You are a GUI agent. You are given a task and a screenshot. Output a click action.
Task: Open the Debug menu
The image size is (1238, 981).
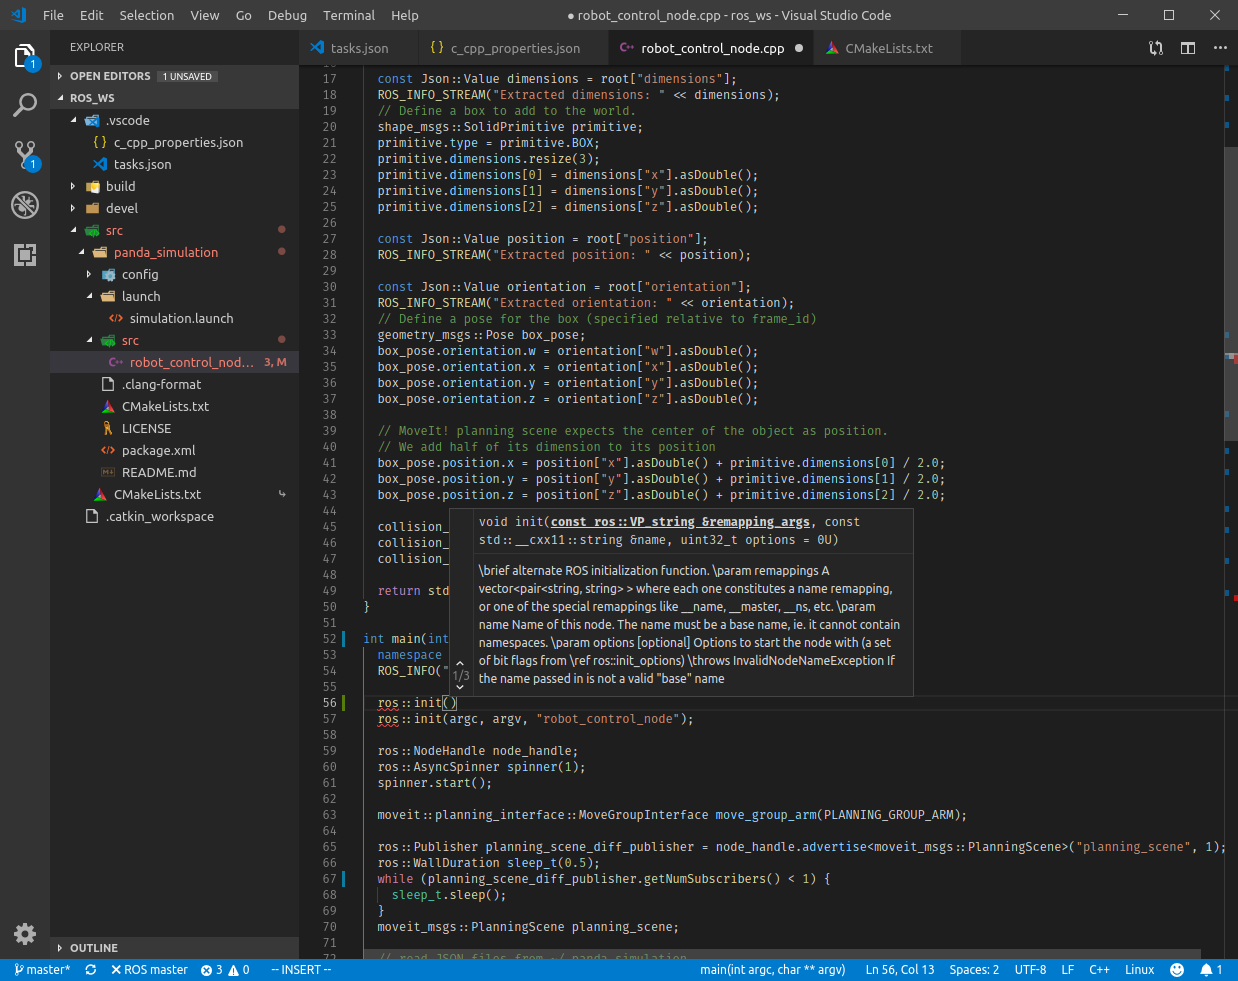pyautogui.click(x=288, y=15)
